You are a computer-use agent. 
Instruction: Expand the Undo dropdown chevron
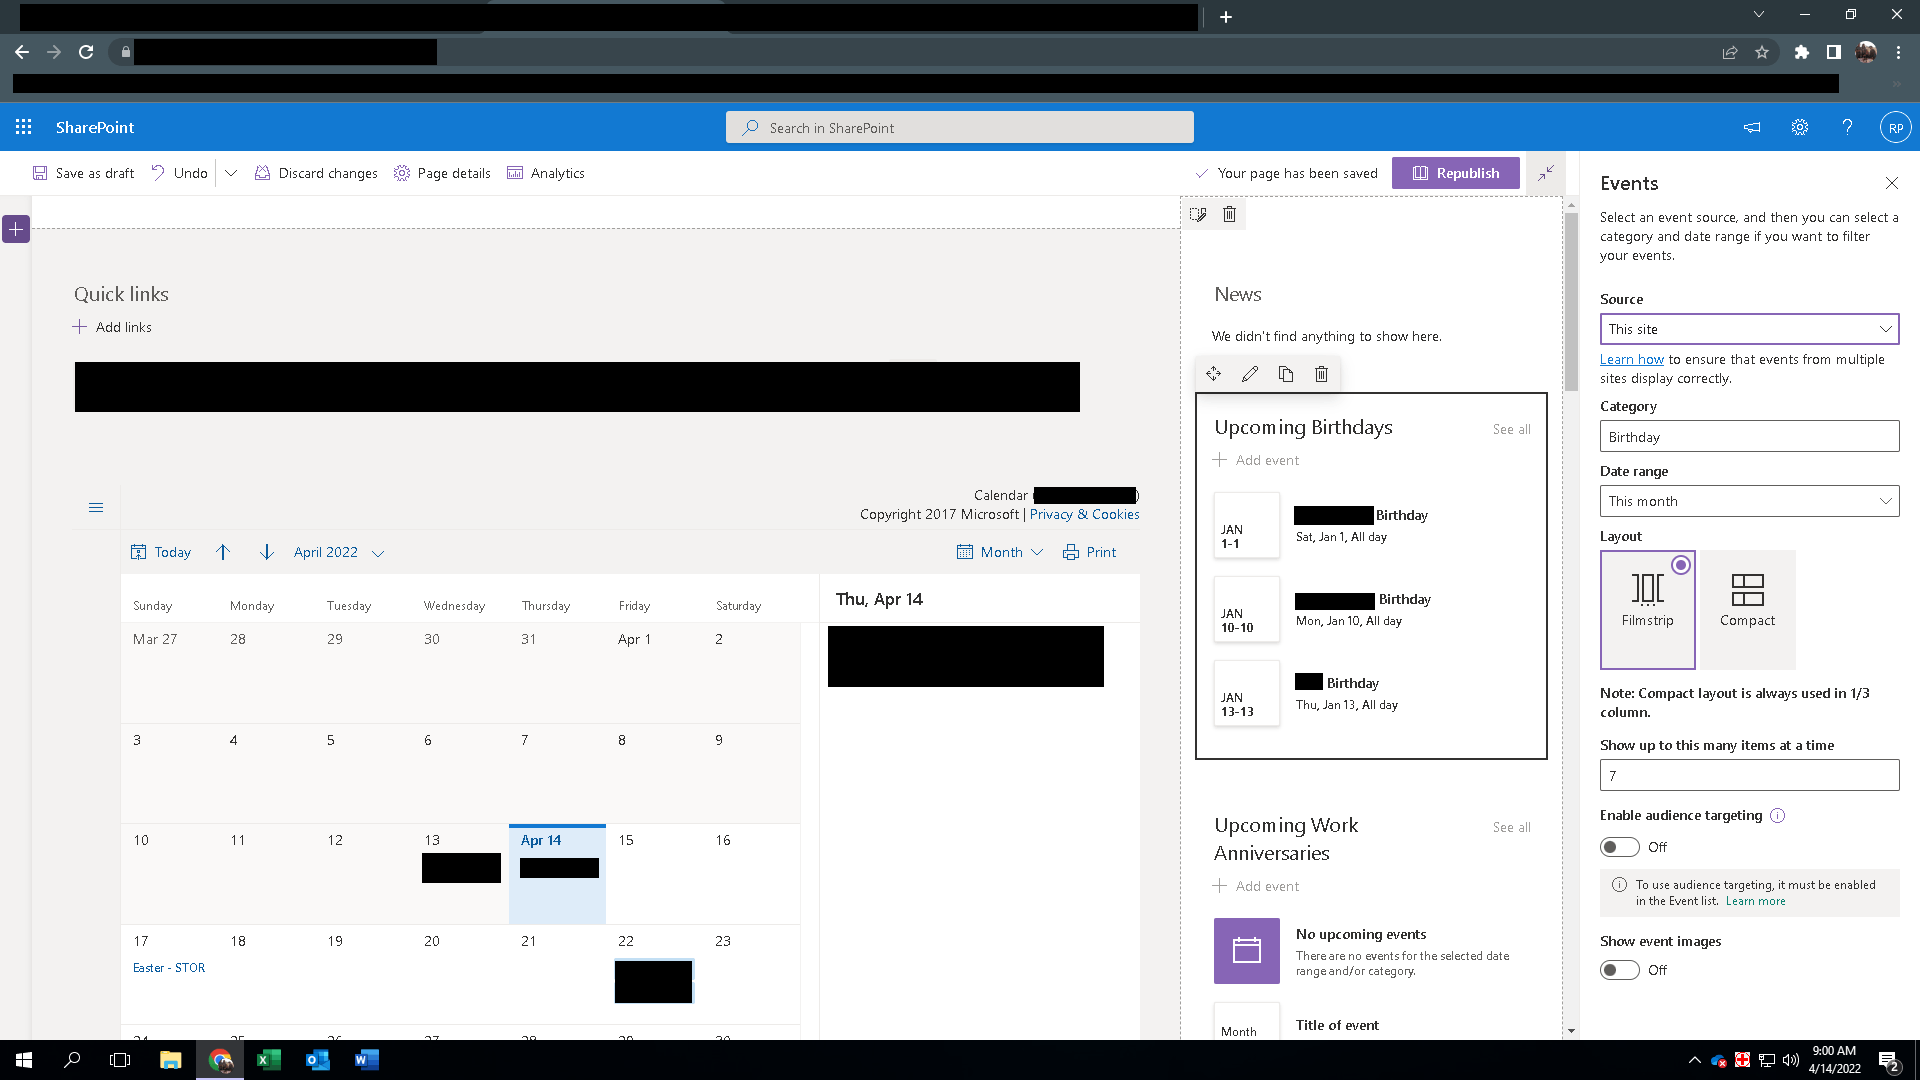tap(231, 173)
